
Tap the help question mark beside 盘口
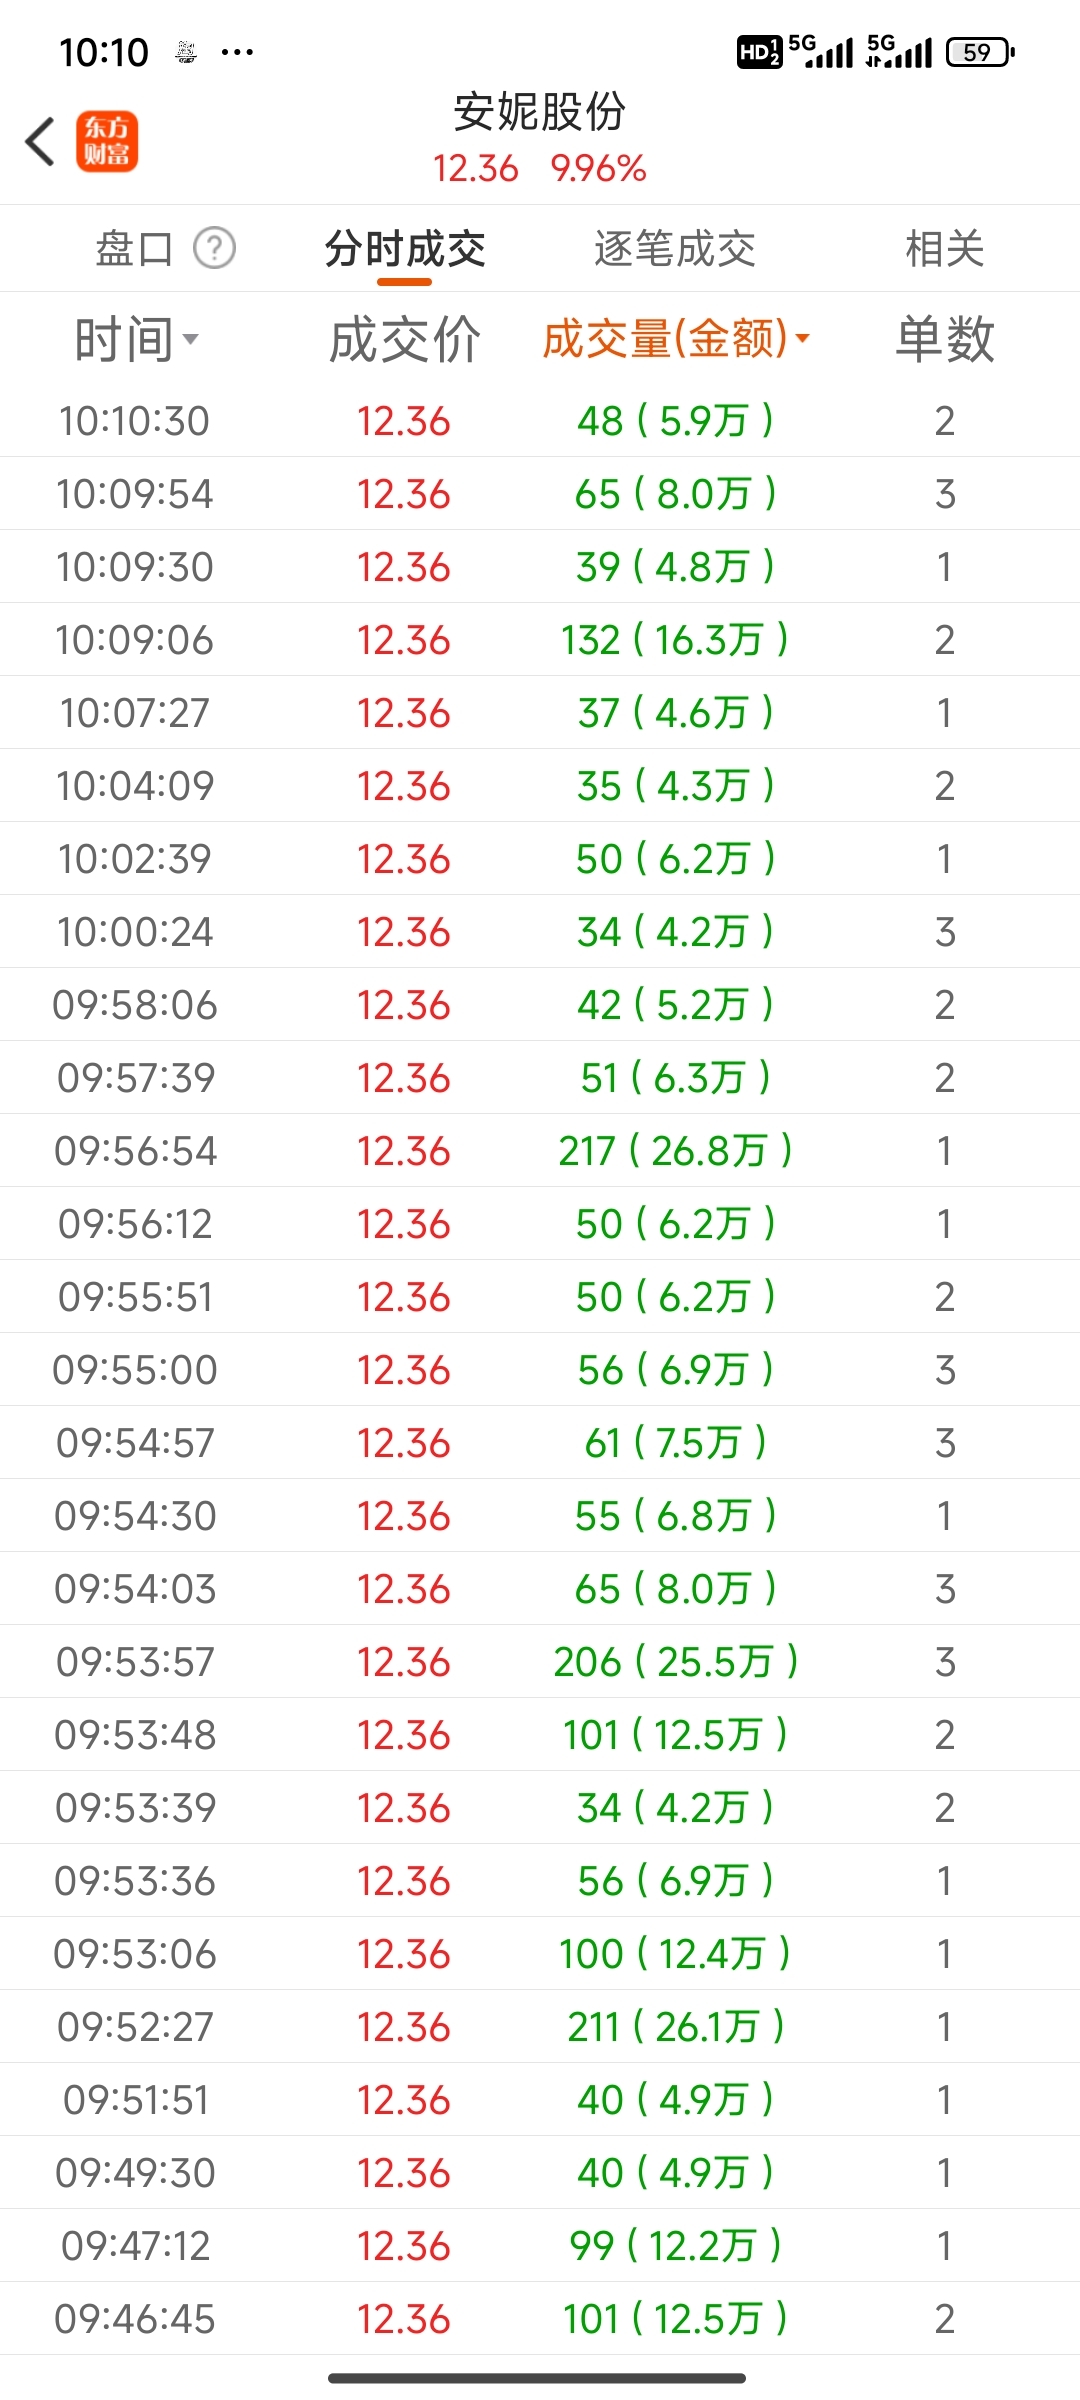click(214, 248)
